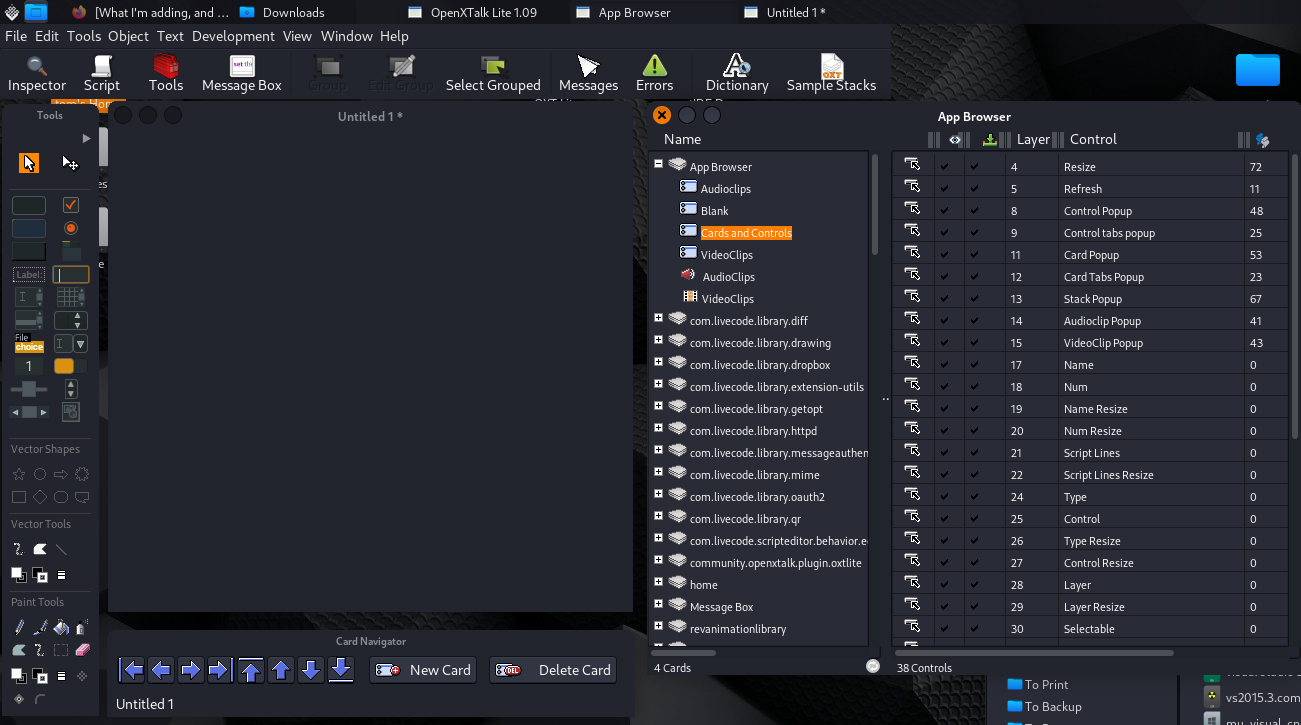The image size is (1301, 725).
Task: Click the label field tool in Tools palette
Action: click(29, 274)
